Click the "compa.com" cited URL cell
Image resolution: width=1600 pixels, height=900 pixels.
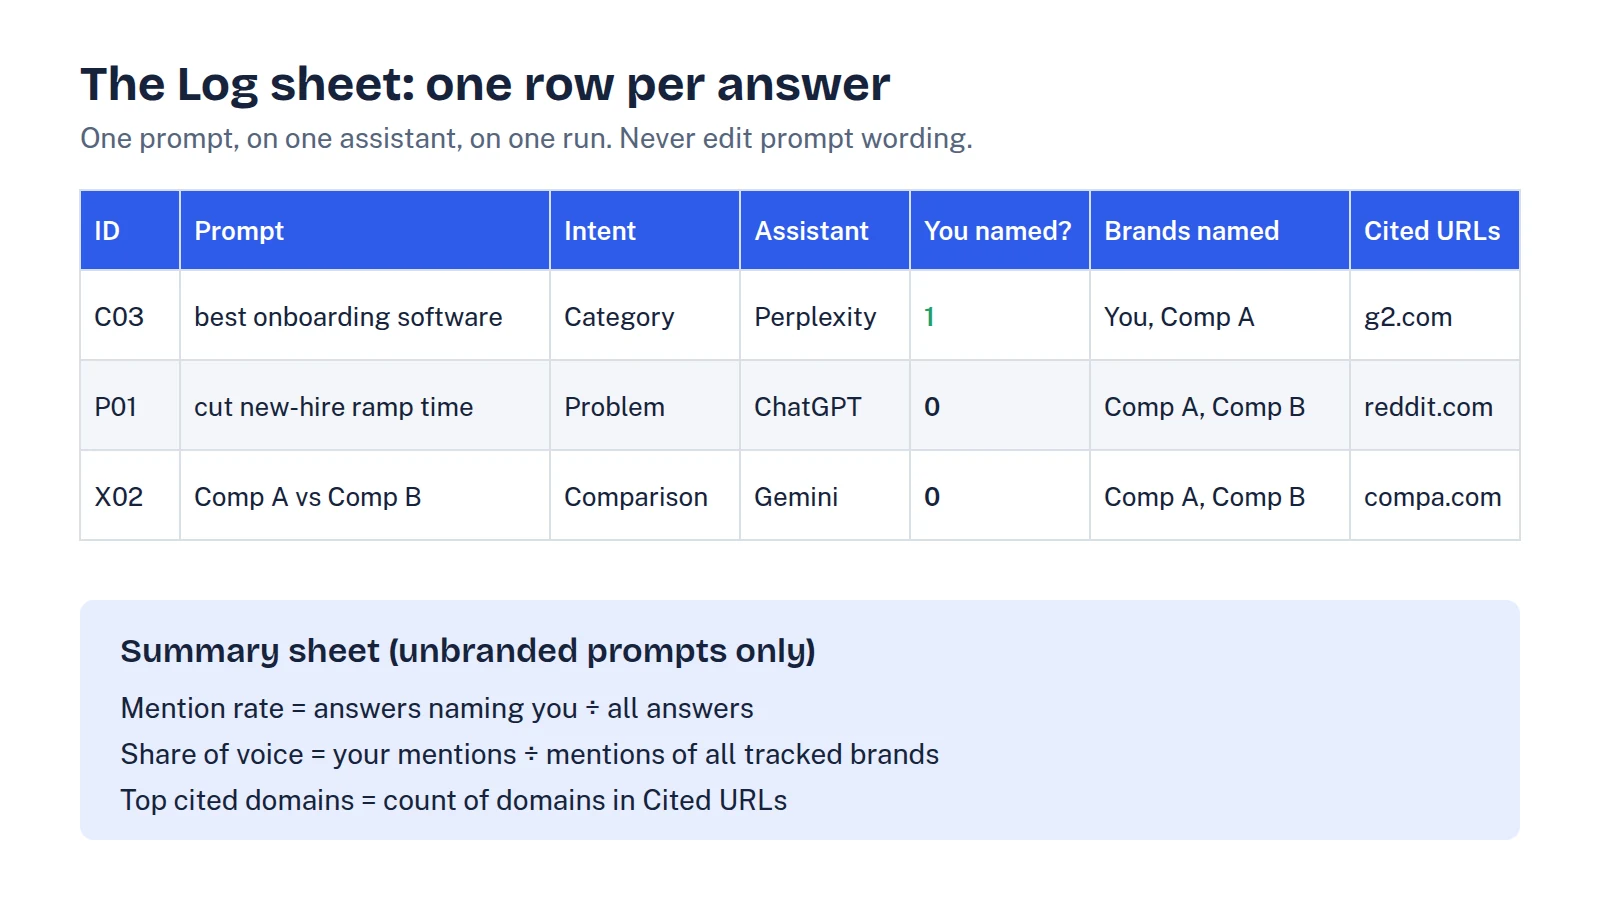1435,495
